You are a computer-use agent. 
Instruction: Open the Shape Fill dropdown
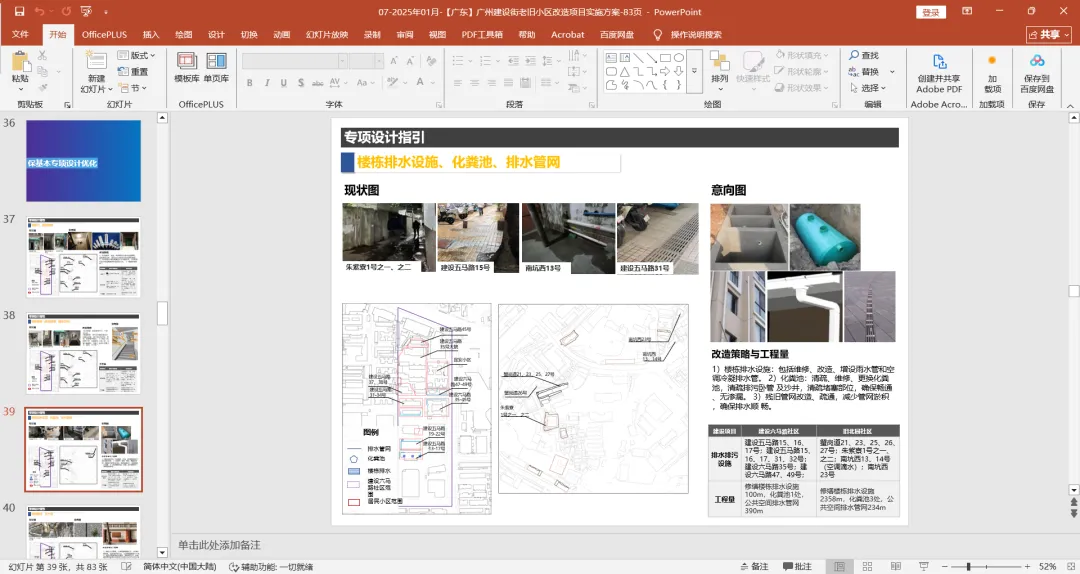coord(802,55)
